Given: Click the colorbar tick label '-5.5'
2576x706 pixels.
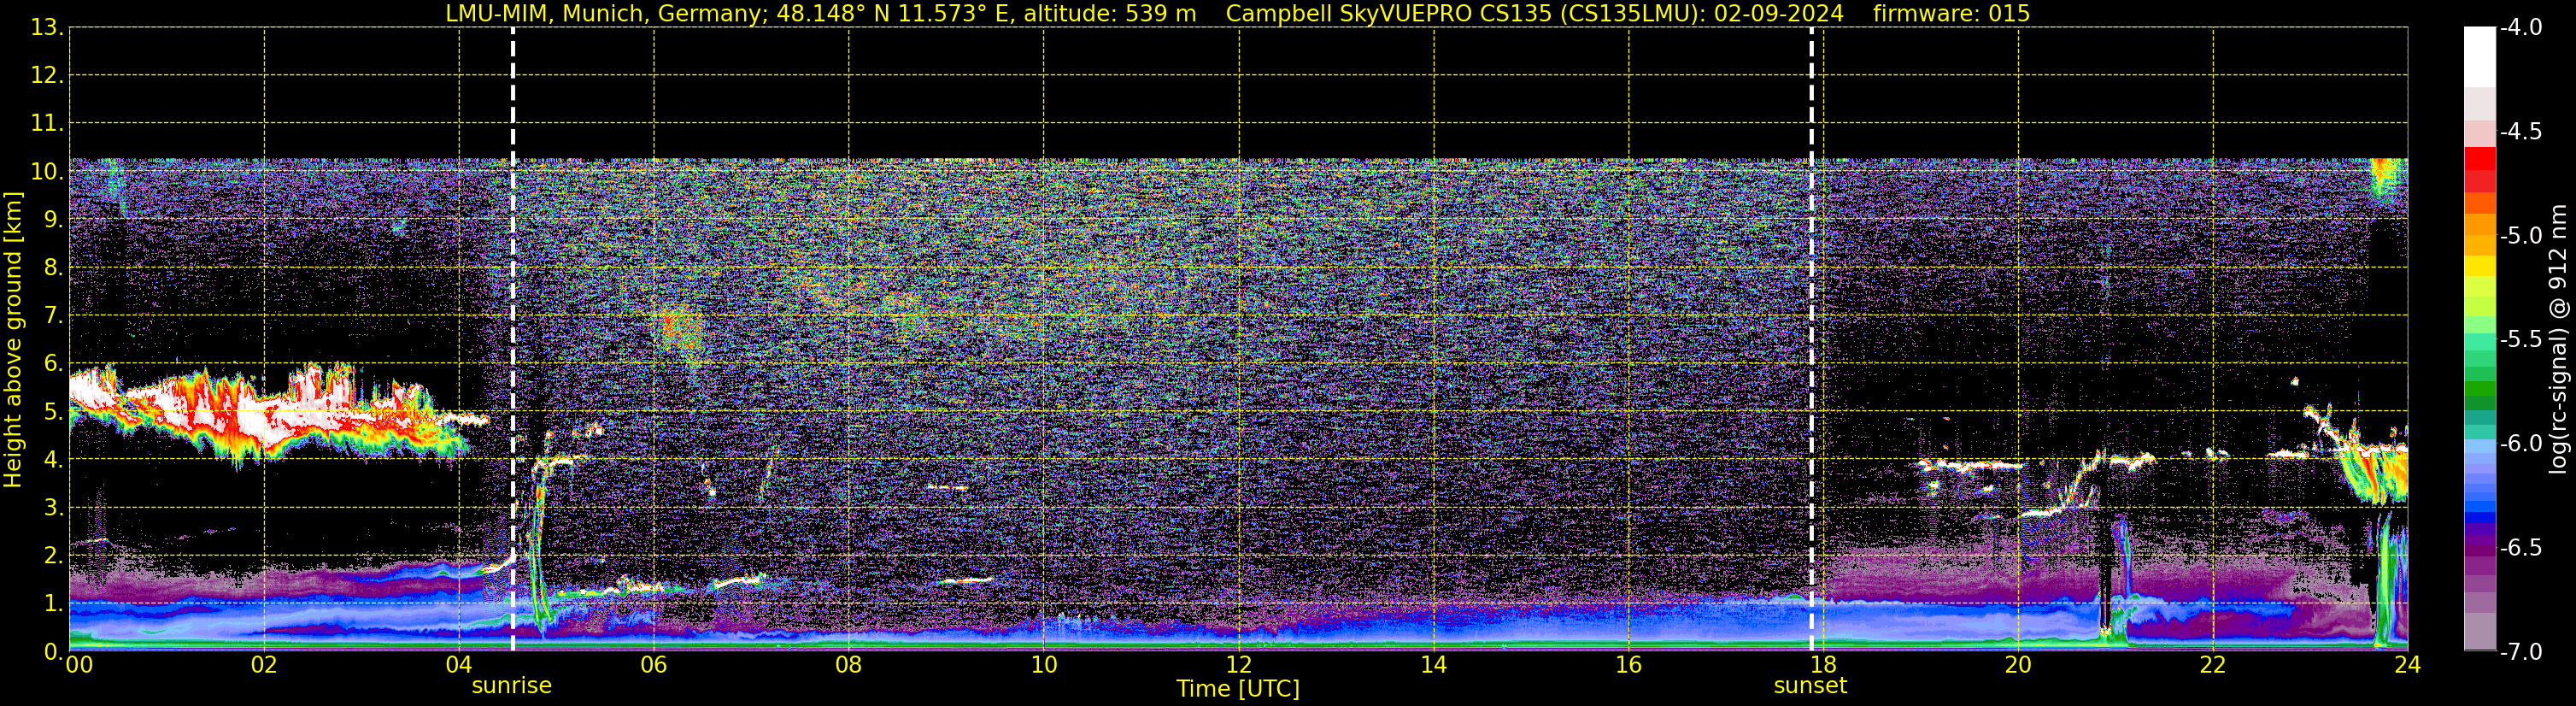Looking at the screenshot, I should click(x=2520, y=339).
